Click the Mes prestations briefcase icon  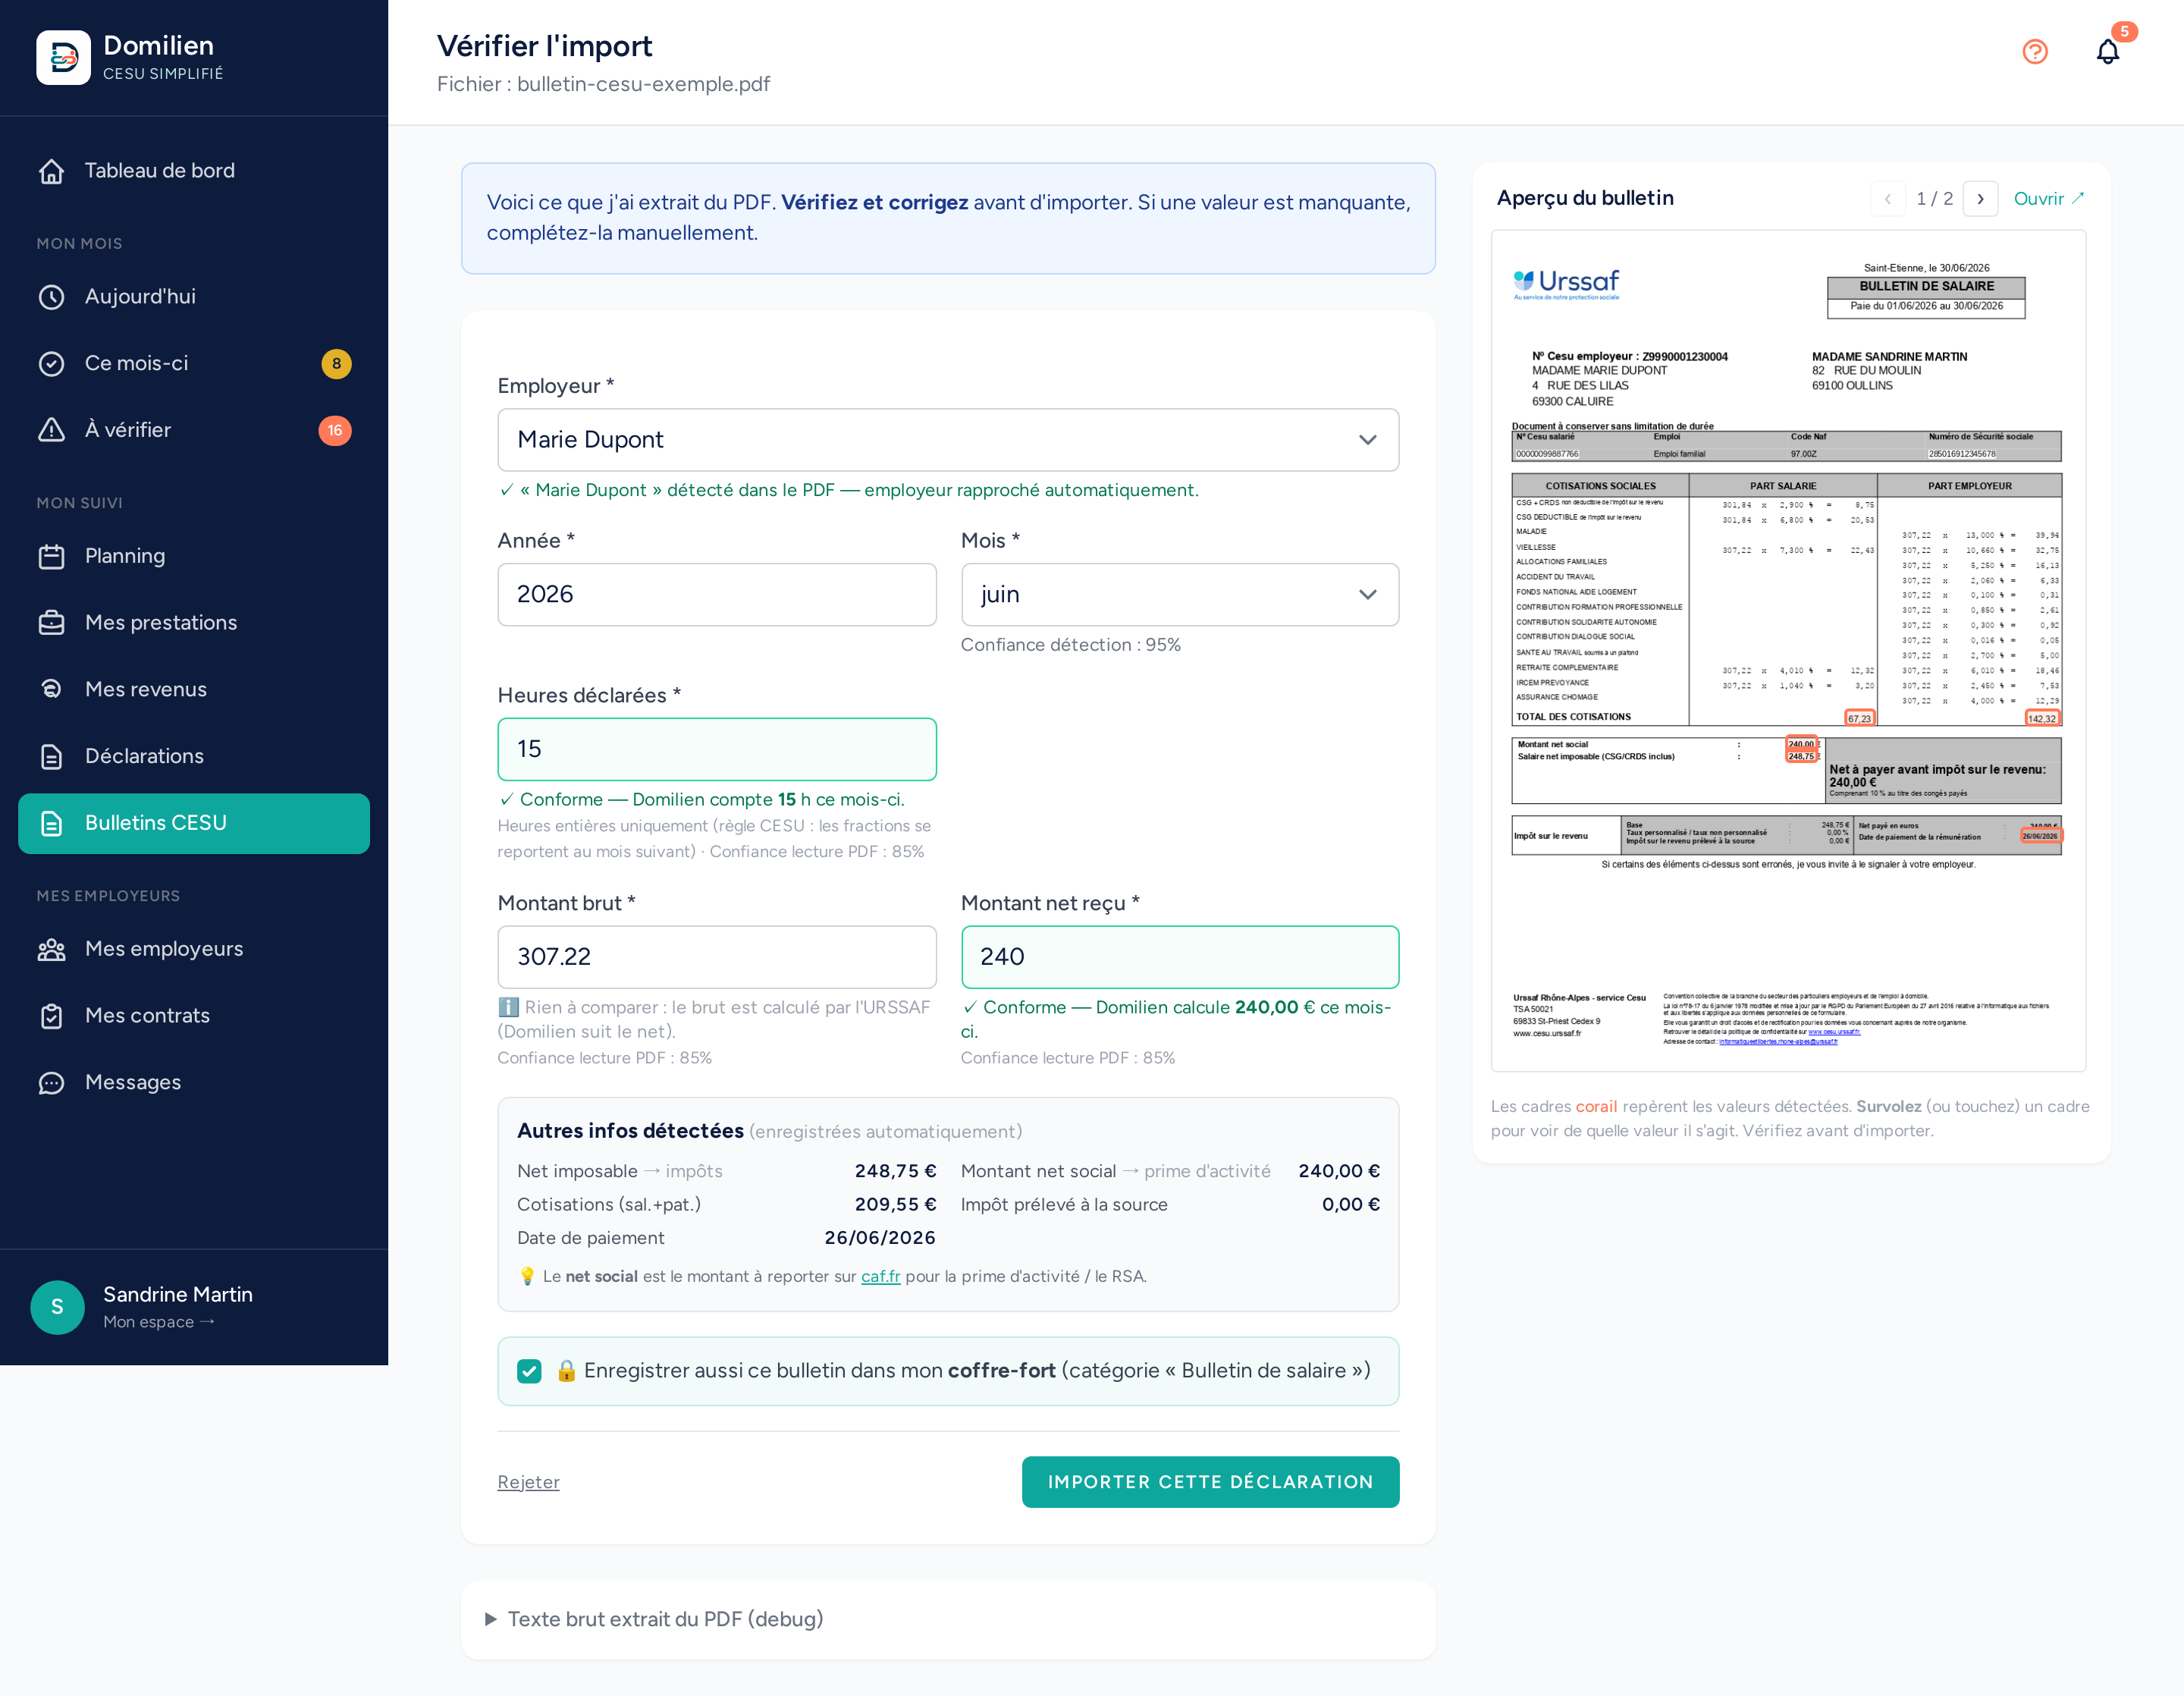click(x=51, y=623)
